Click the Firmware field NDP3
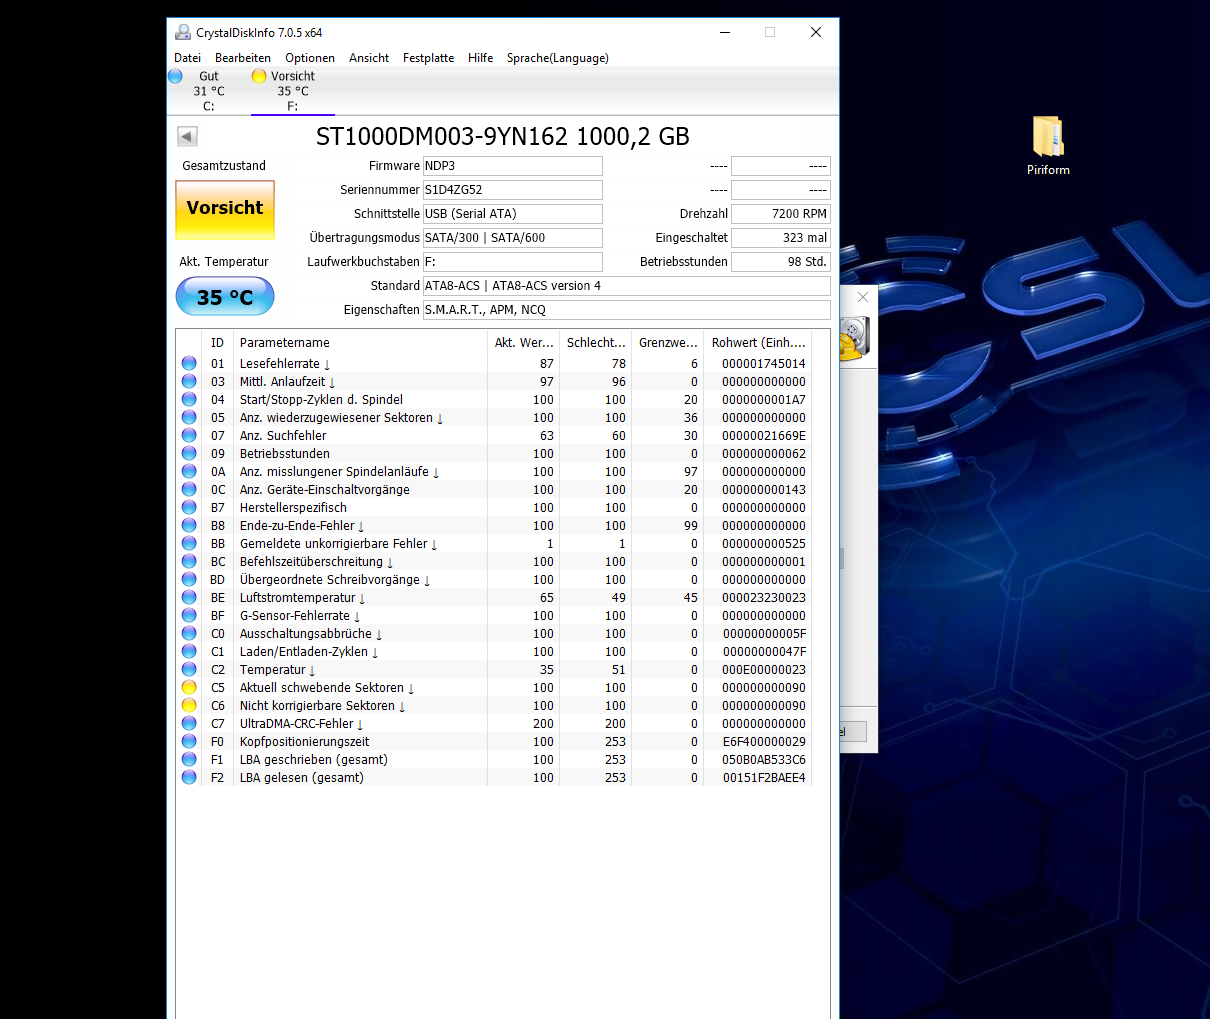This screenshot has height=1019, width=1210. coord(513,166)
